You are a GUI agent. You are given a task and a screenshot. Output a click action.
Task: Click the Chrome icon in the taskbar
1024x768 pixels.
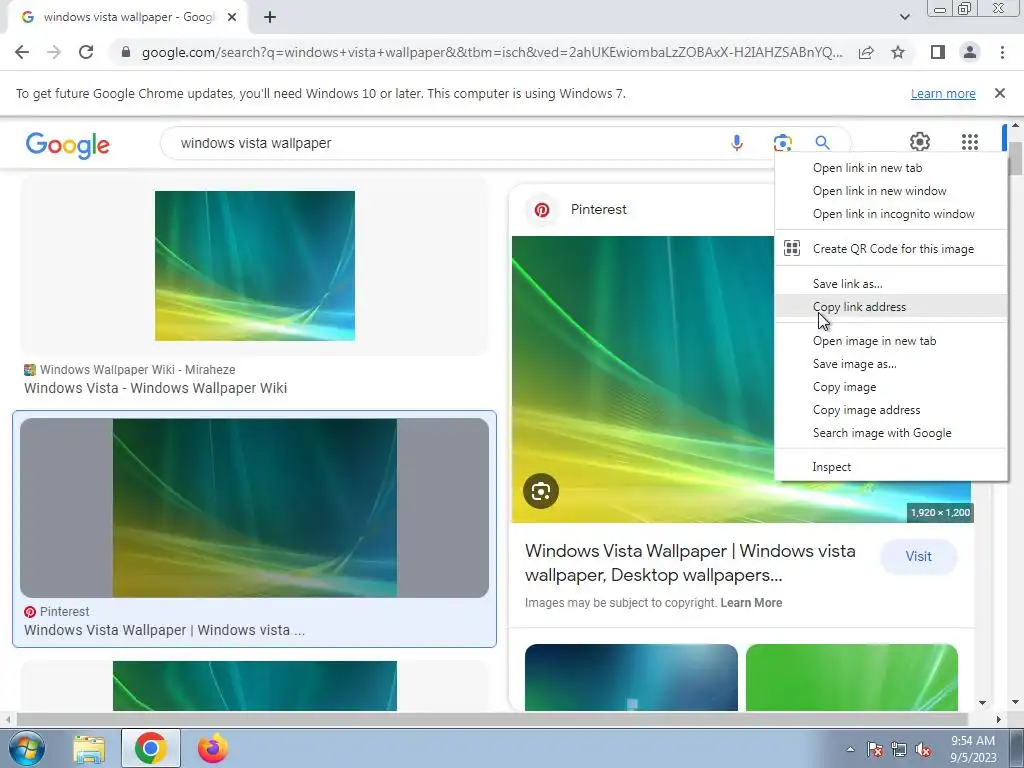click(x=150, y=748)
